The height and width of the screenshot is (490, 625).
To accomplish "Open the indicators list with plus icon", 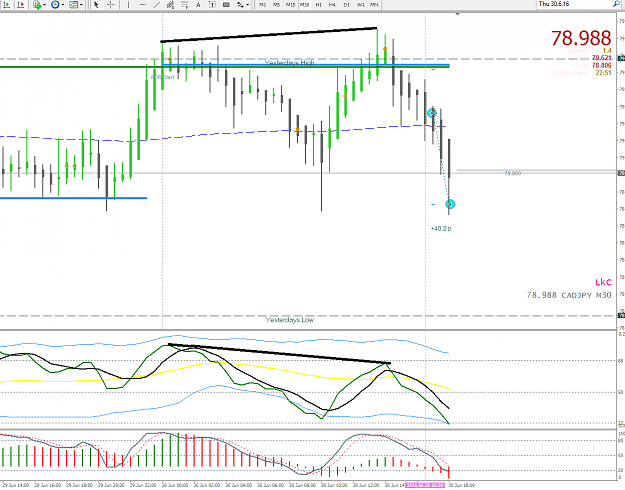I will tap(37, 4).
